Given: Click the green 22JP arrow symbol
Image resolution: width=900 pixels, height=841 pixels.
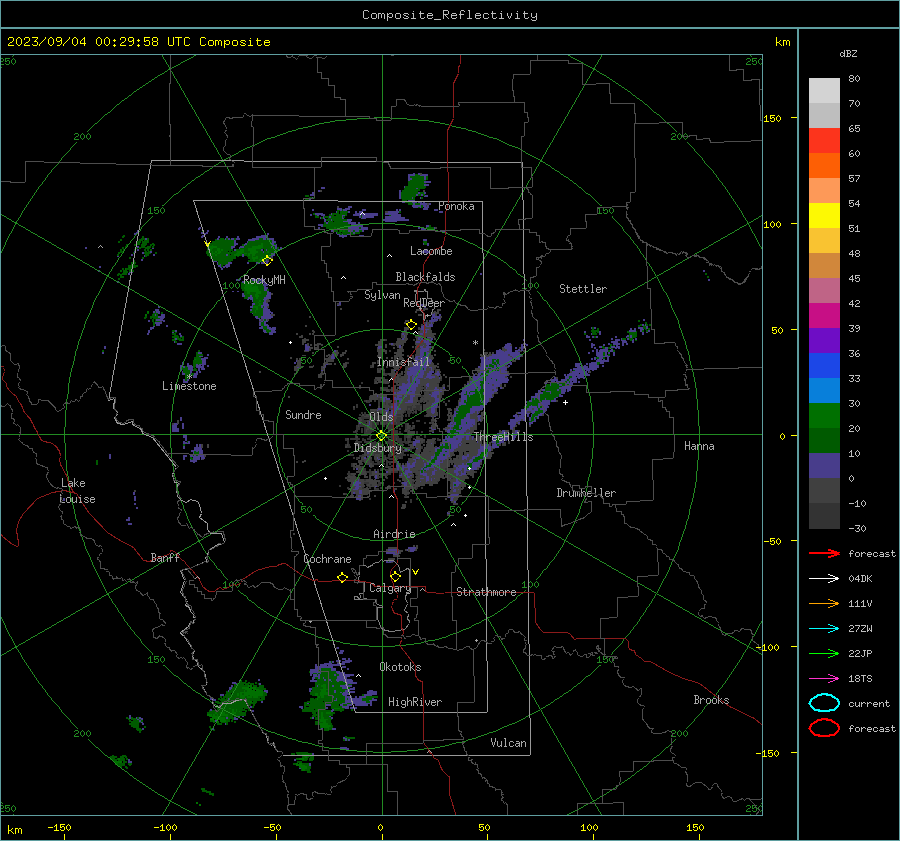Looking at the screenshot, I should click(x=824, y=653).
